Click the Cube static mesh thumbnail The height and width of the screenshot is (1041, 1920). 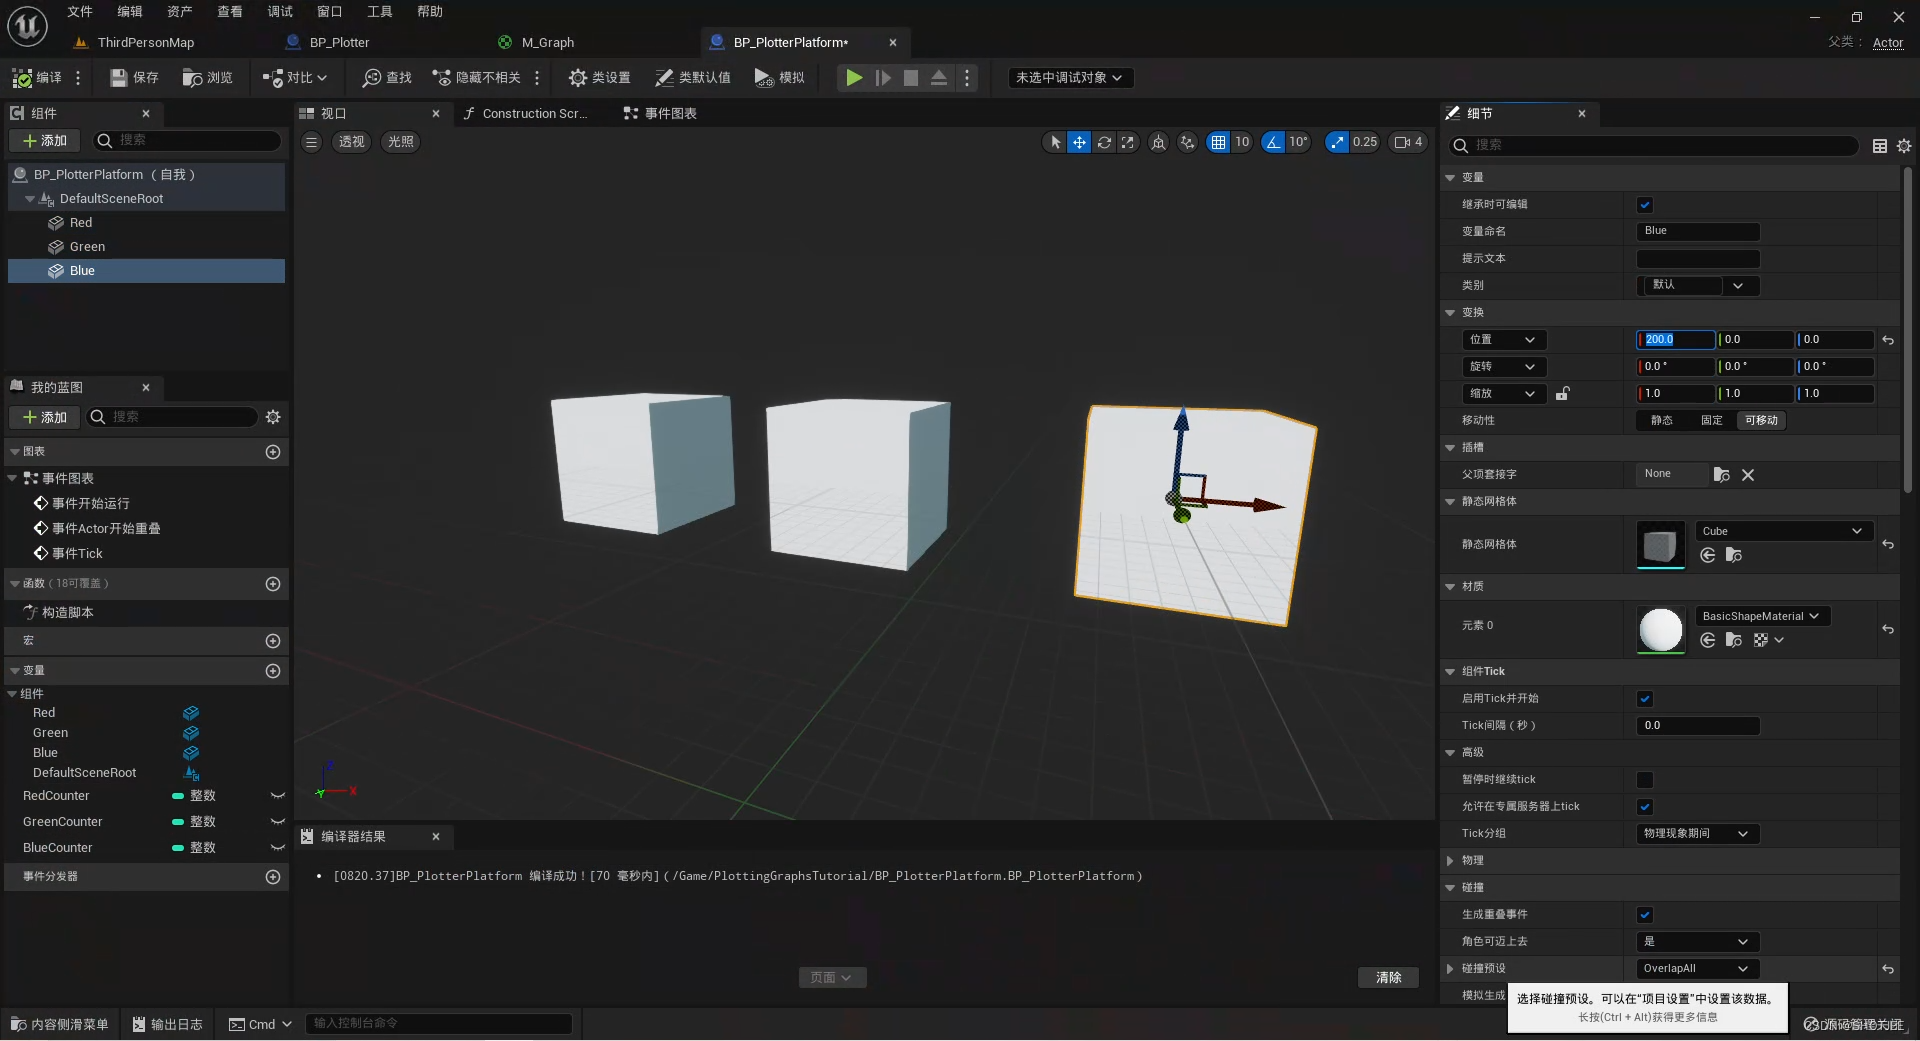point(1661,545)
